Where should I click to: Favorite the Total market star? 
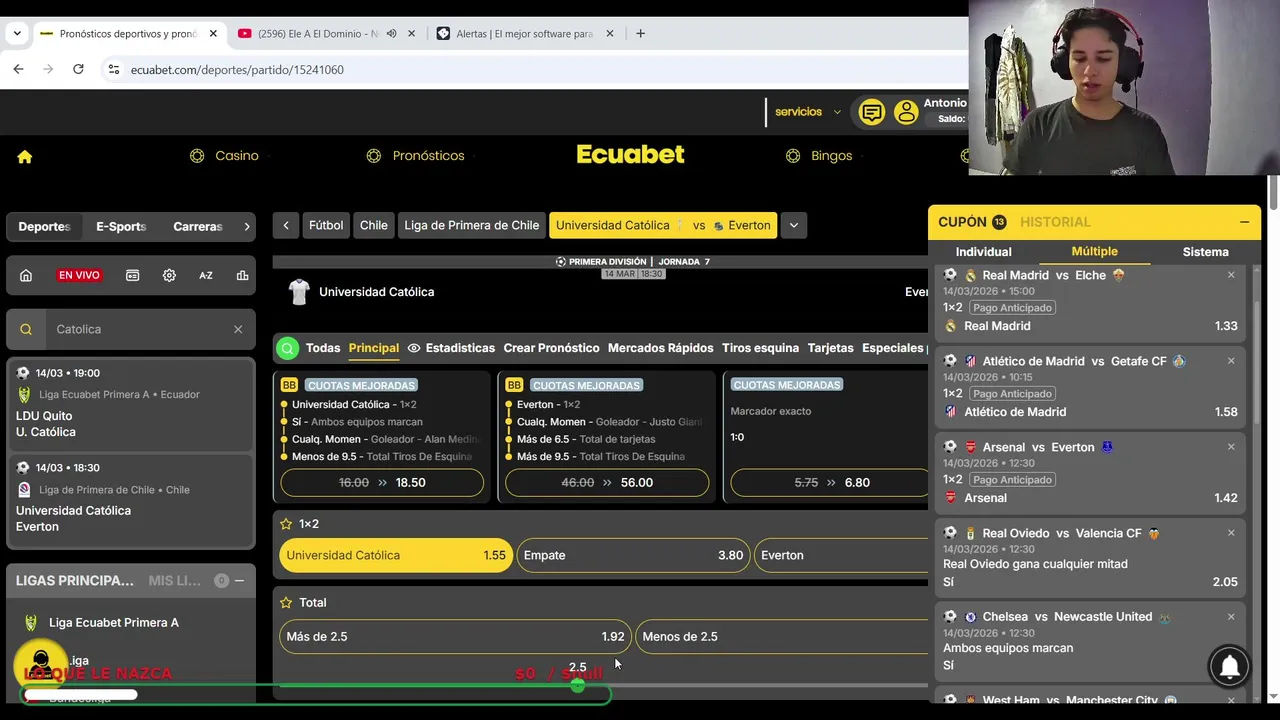pos(286,603)
